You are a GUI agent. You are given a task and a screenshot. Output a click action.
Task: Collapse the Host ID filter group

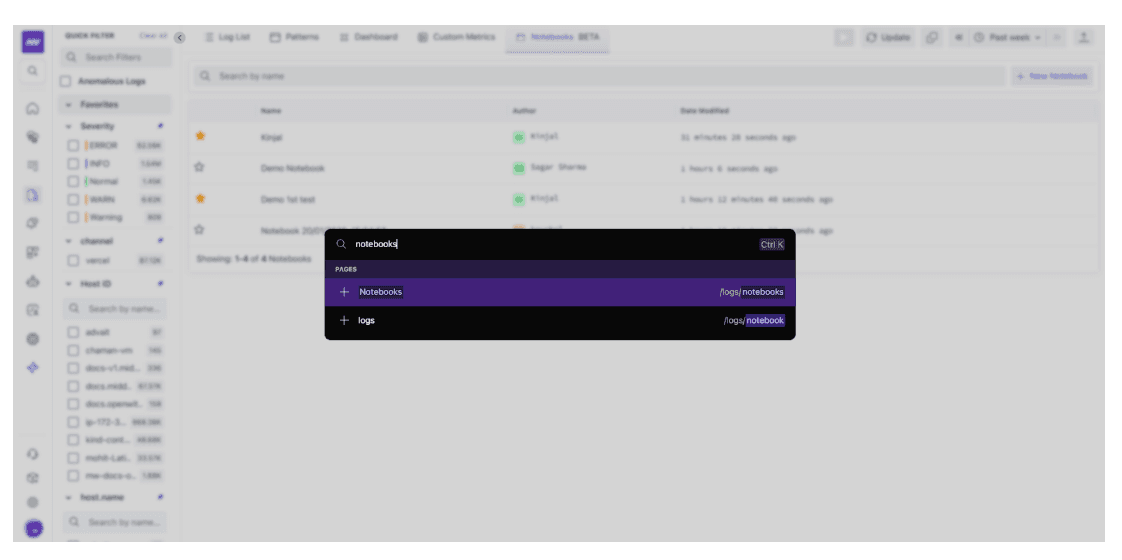(x=69, y=284)
